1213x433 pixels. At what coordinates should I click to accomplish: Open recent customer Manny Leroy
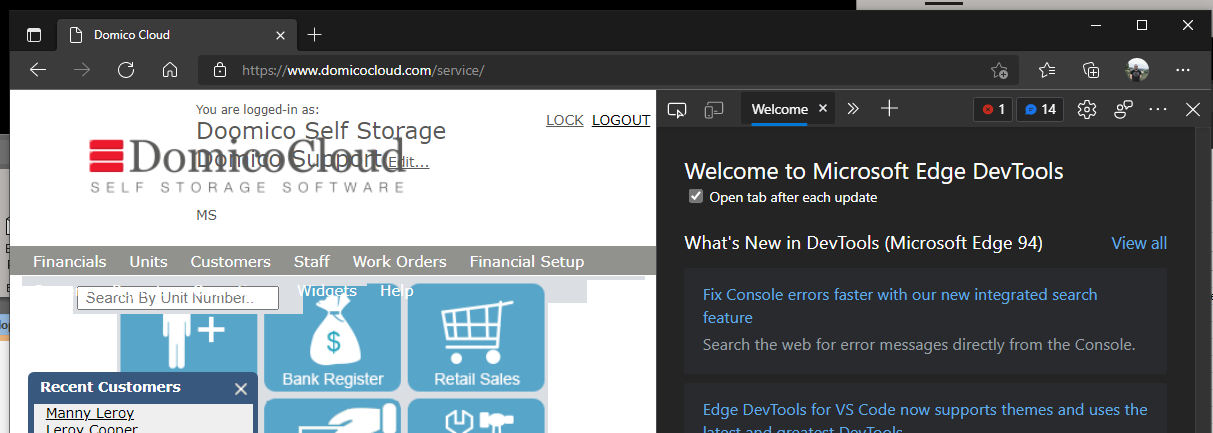(x=90, y=413)
